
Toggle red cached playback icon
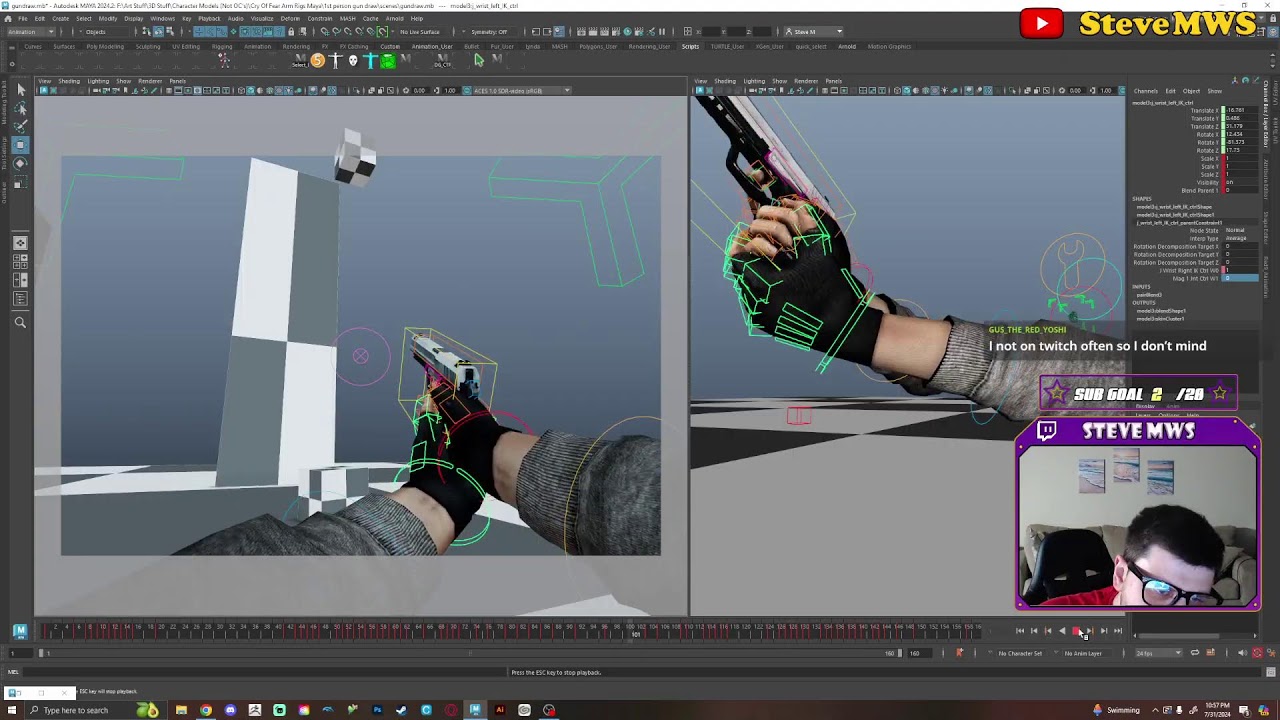pyautogui.click(x=1258, y=653)
